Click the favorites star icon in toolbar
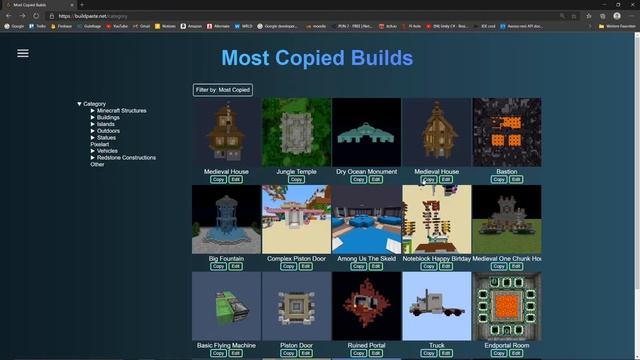Image resolution: width=640 pixels, height=360 pixels. pyautogui.click(x=589, y=16)
